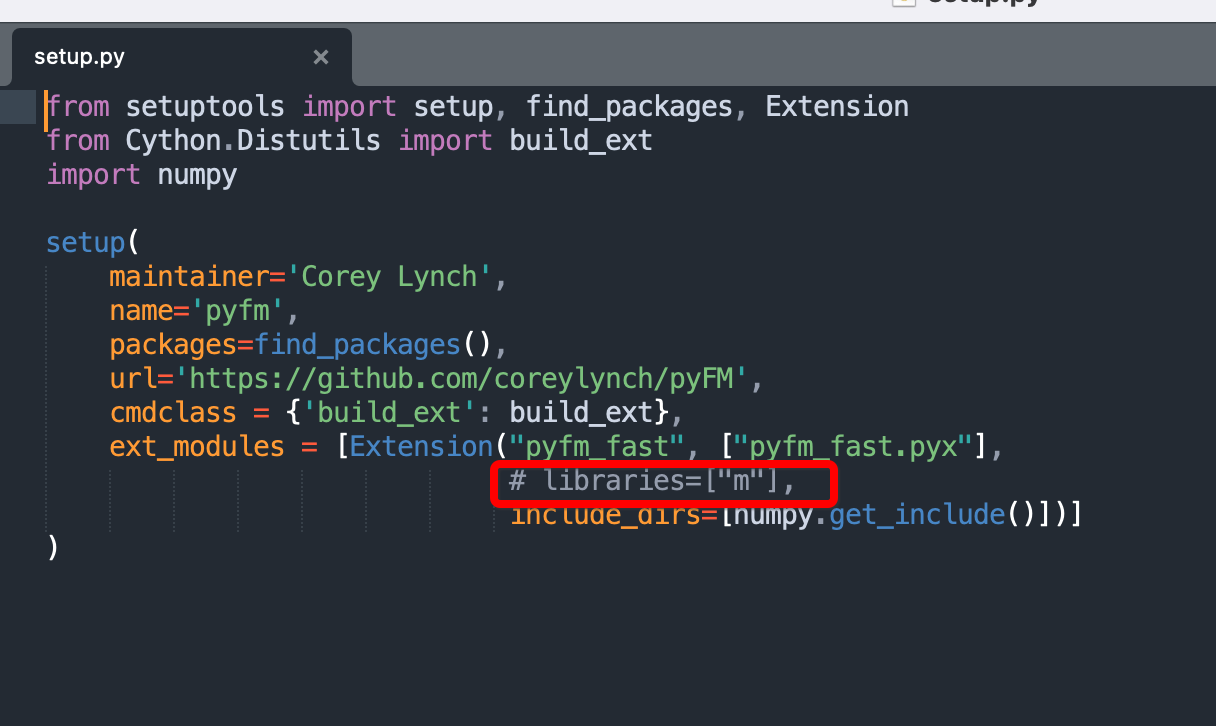
Task: Click the cmdclass build_ext line
Action: pyautogui.click(x=397, y=413)
